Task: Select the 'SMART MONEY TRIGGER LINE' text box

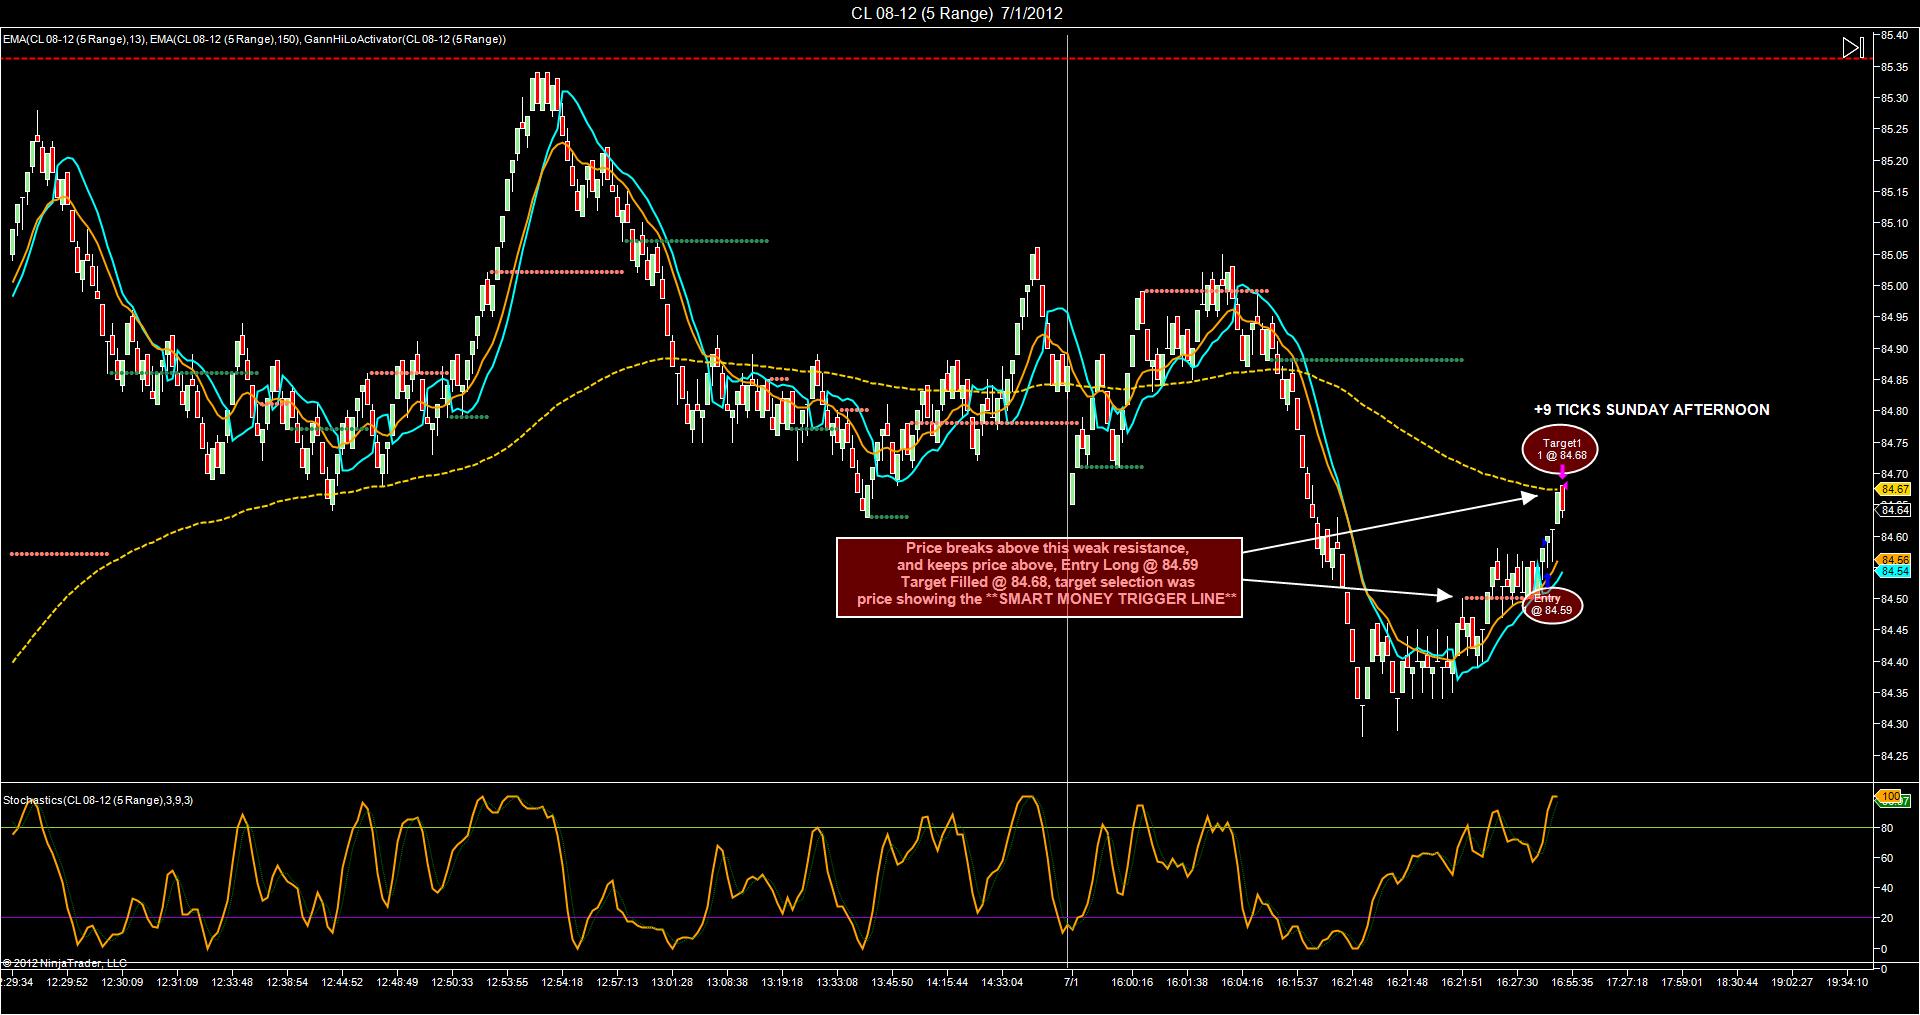Action: [x=1039, y=577]
